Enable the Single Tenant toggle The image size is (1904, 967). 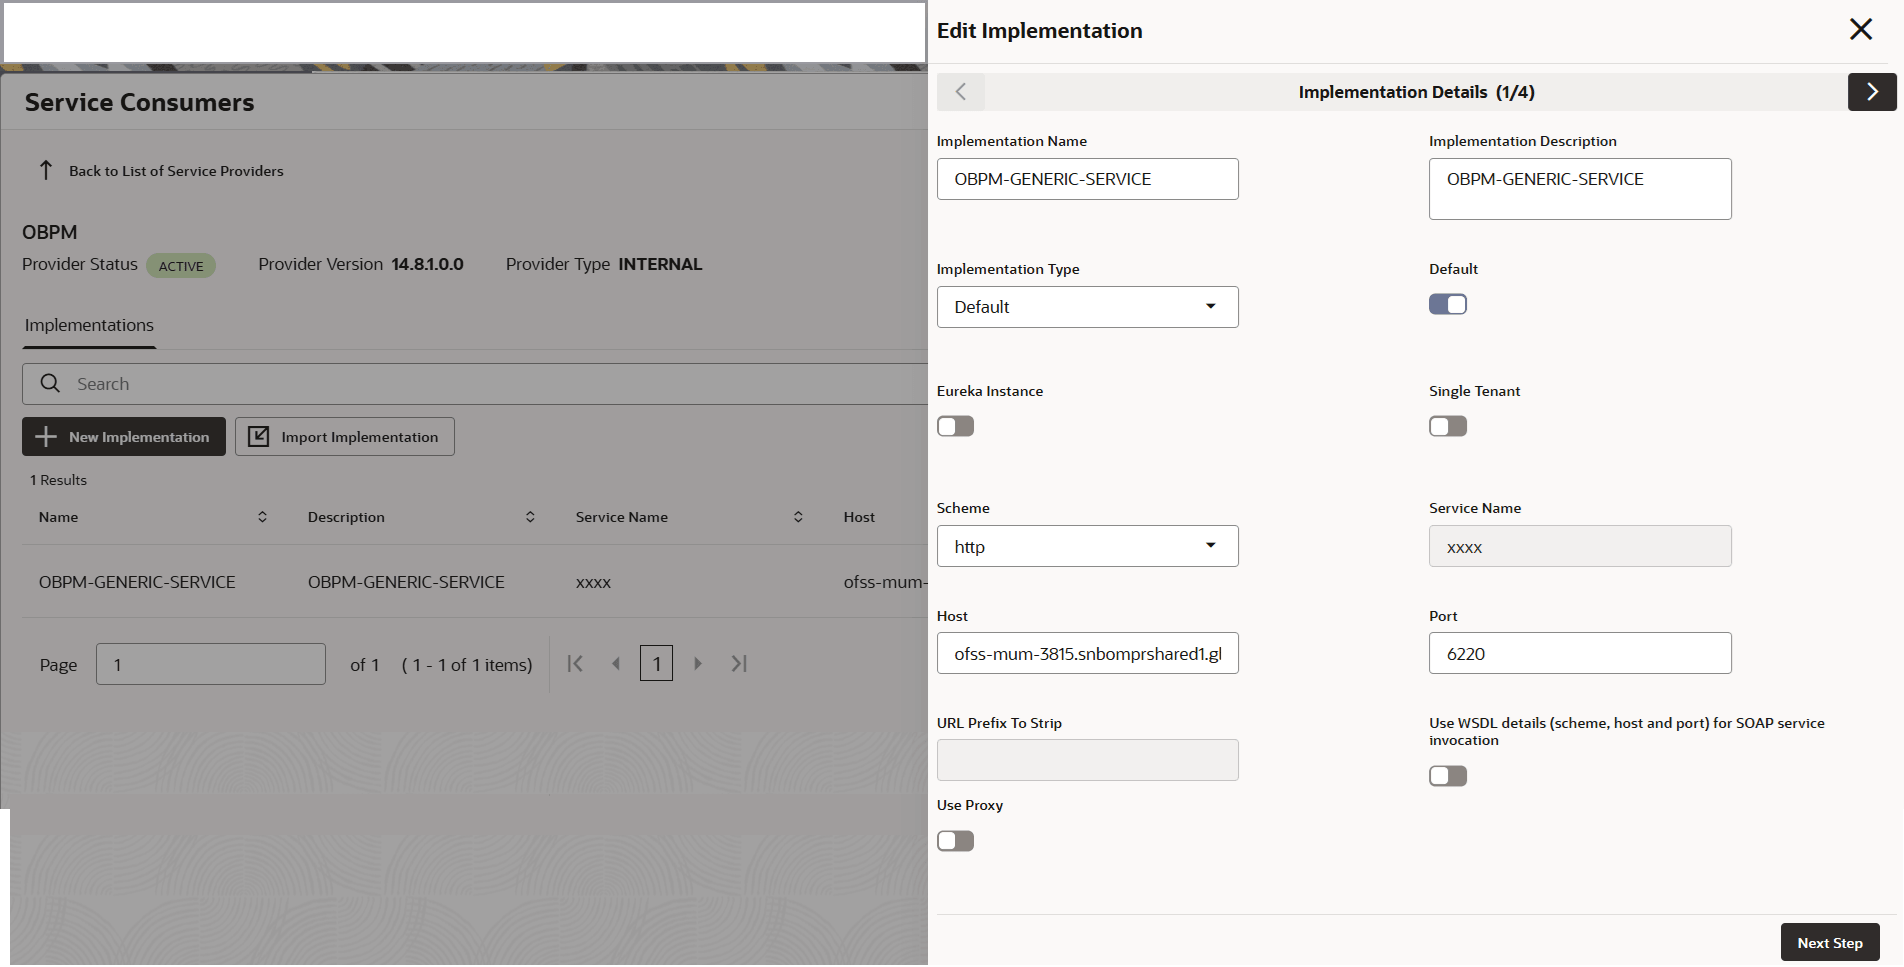[x=1447, y=426]
